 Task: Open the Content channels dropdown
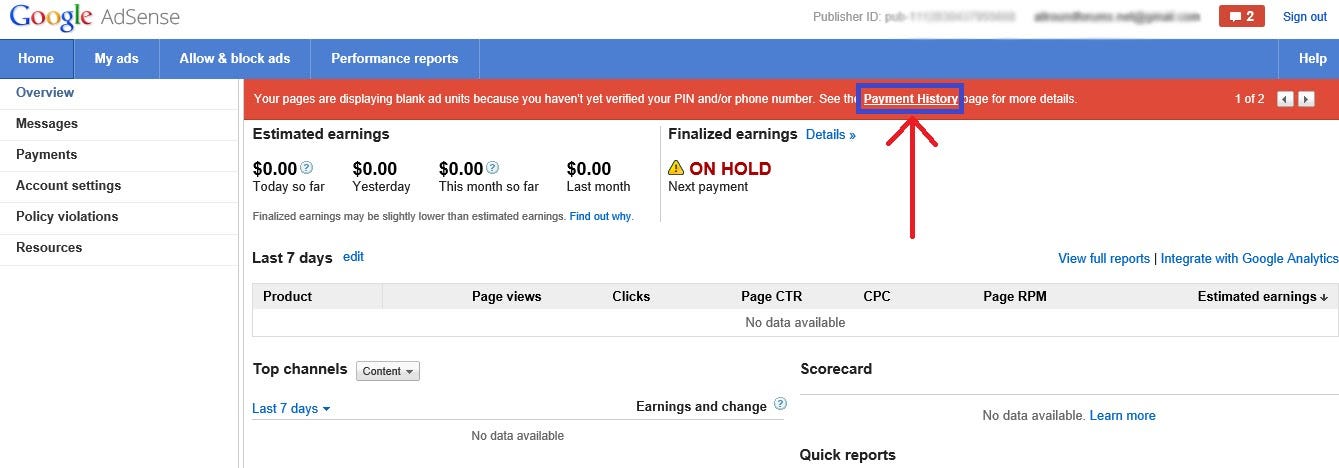(x=388, y=371)
